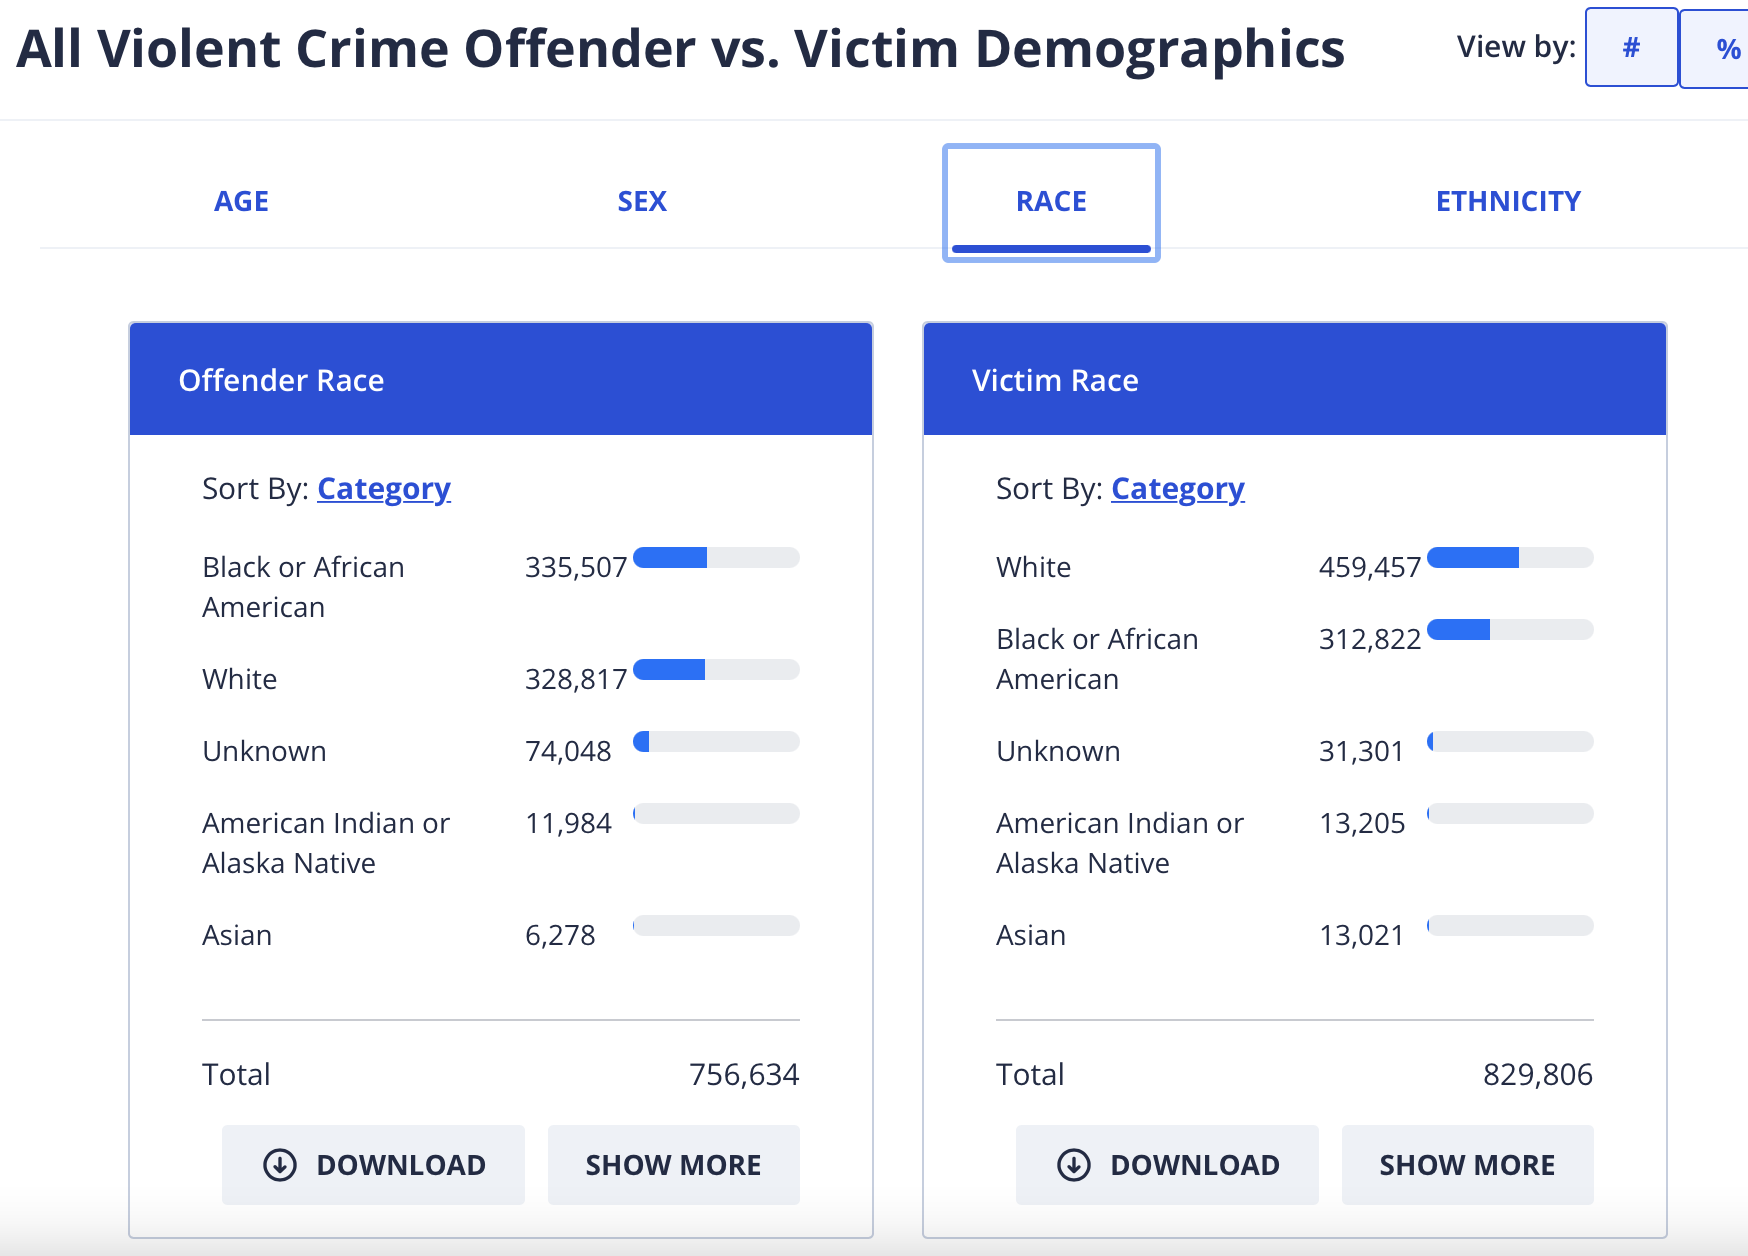Switch view to number (#) mode
The image size is (1748, 1256).
pos(1631,48)
